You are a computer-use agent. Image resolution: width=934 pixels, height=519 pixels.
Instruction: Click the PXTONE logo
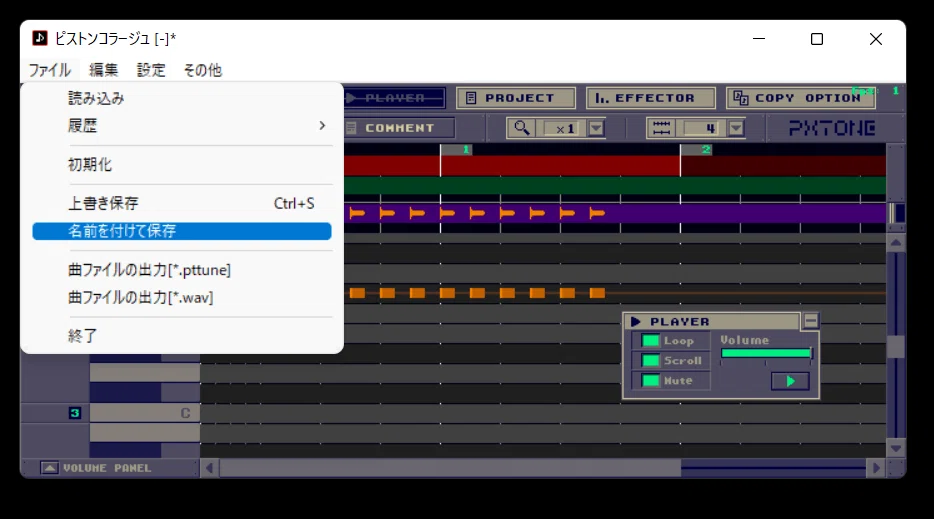pyautogui.click(x=832, y=128)
